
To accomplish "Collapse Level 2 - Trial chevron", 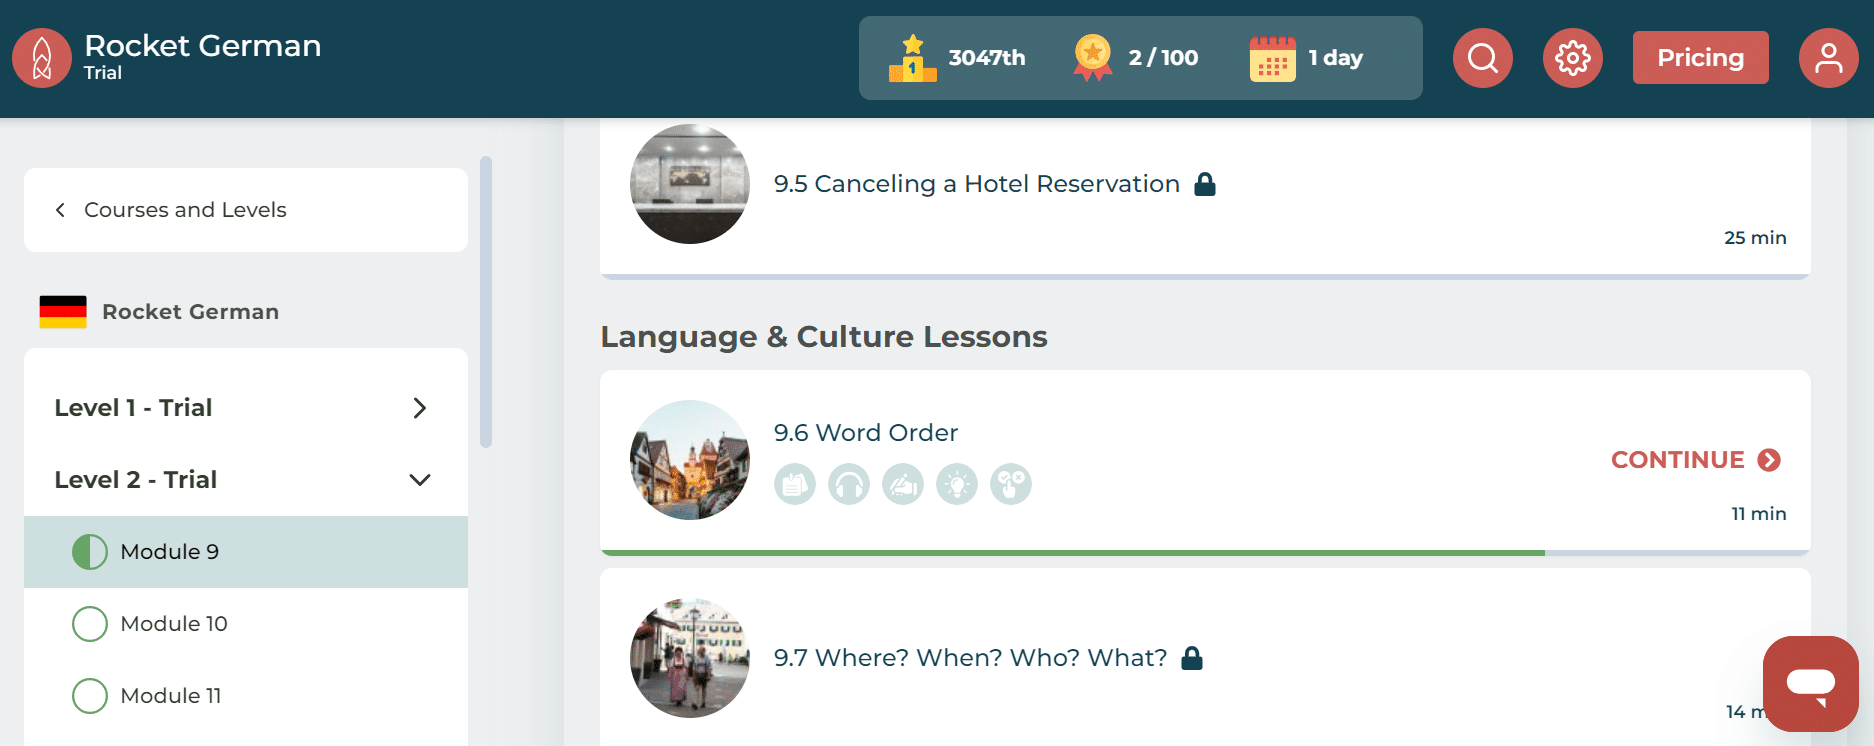I will (x=420, y=480).
